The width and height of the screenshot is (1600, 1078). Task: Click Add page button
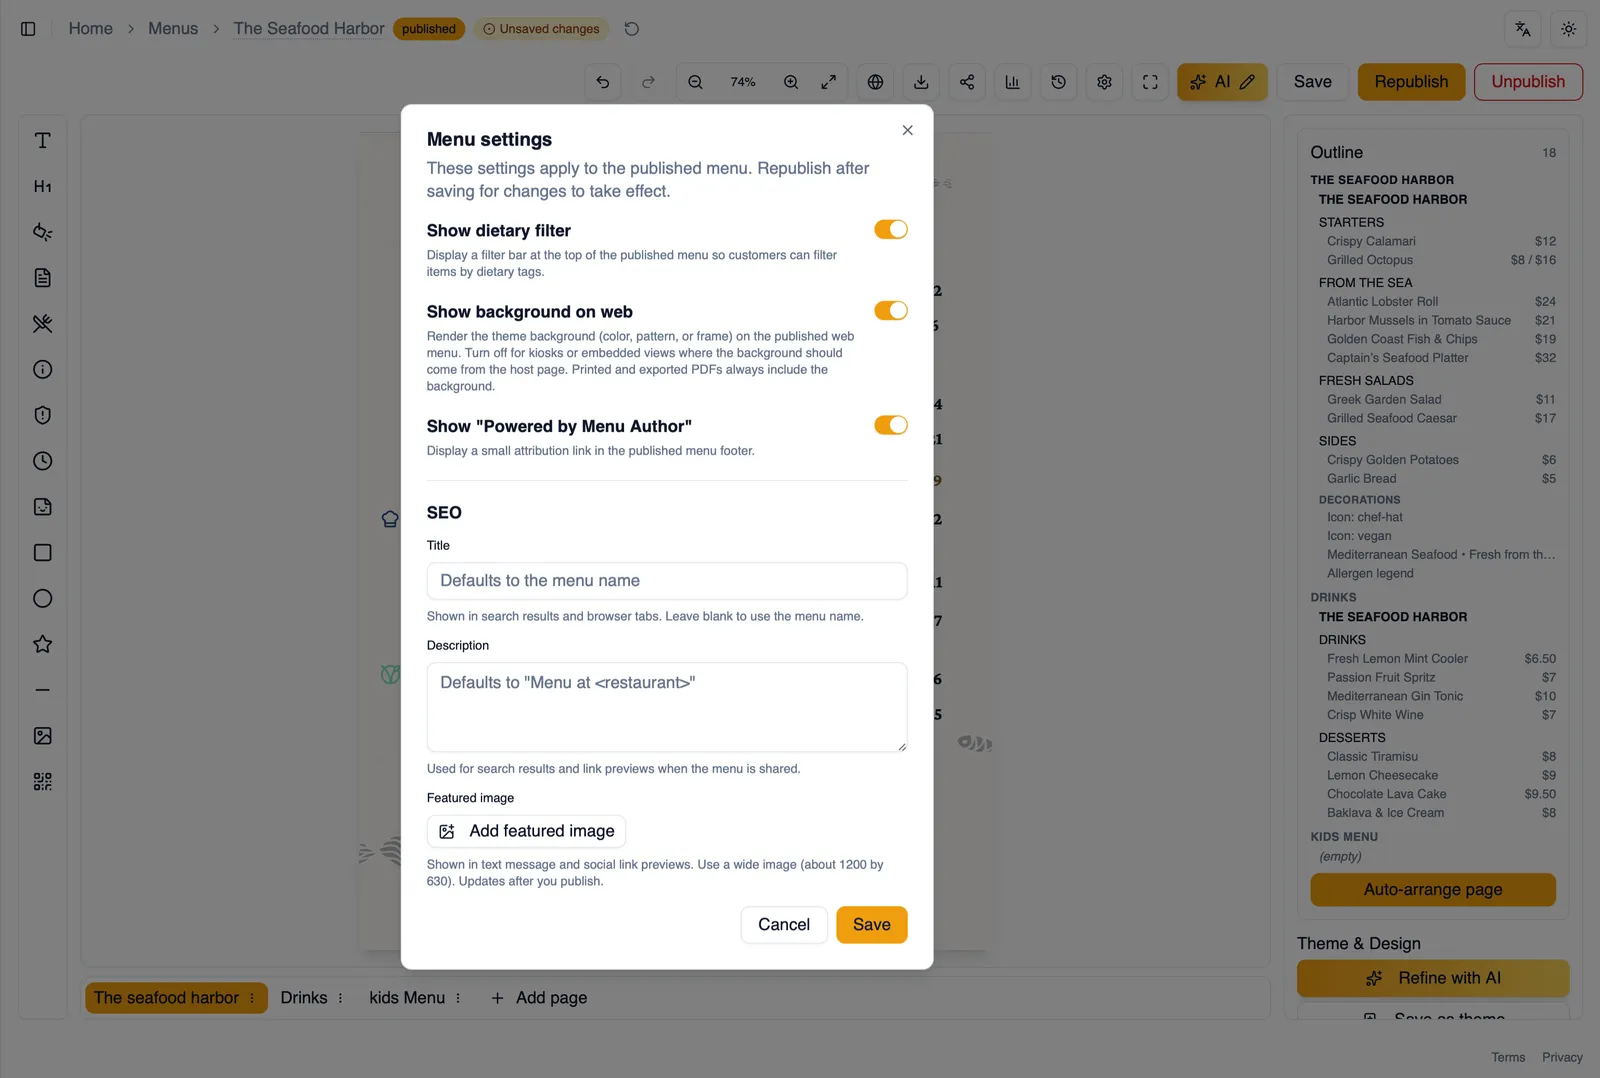tap(539, 998)
